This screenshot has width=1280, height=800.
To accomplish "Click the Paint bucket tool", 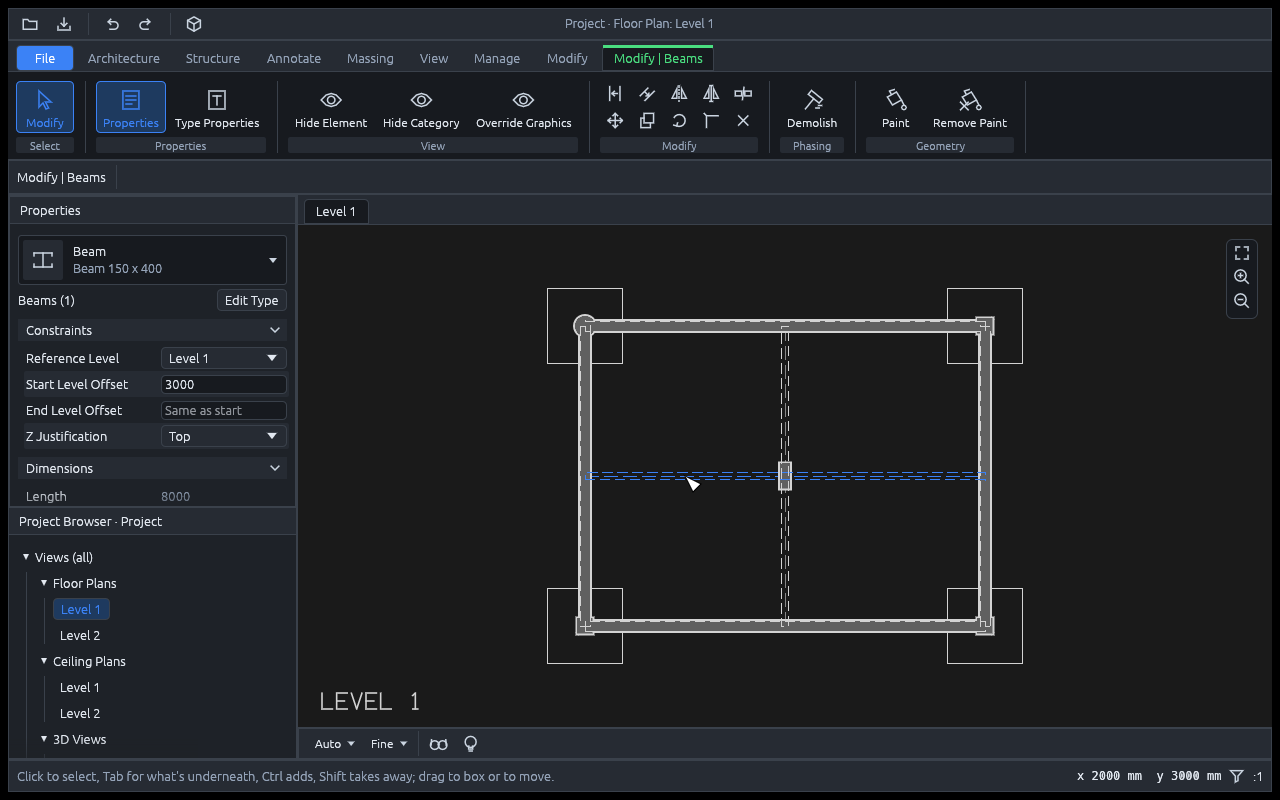I will [x=896, y=108].
